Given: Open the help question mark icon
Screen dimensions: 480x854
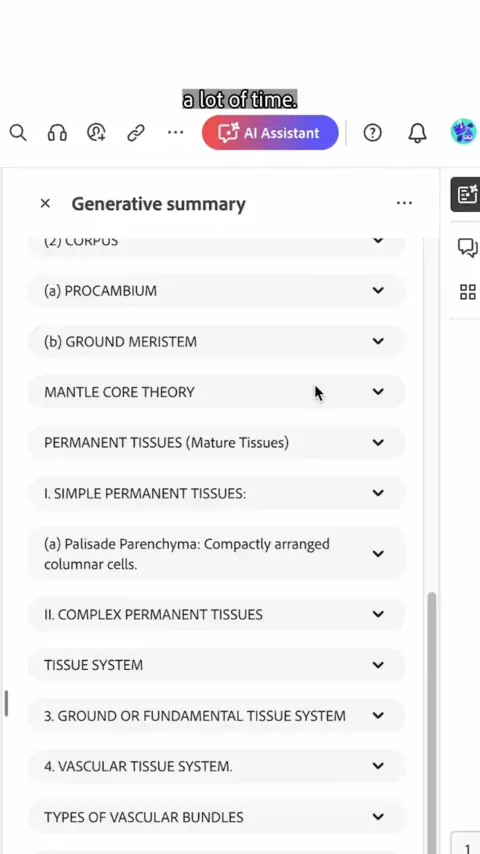Looking at the screenshot, I should click(x=373, y=132).
